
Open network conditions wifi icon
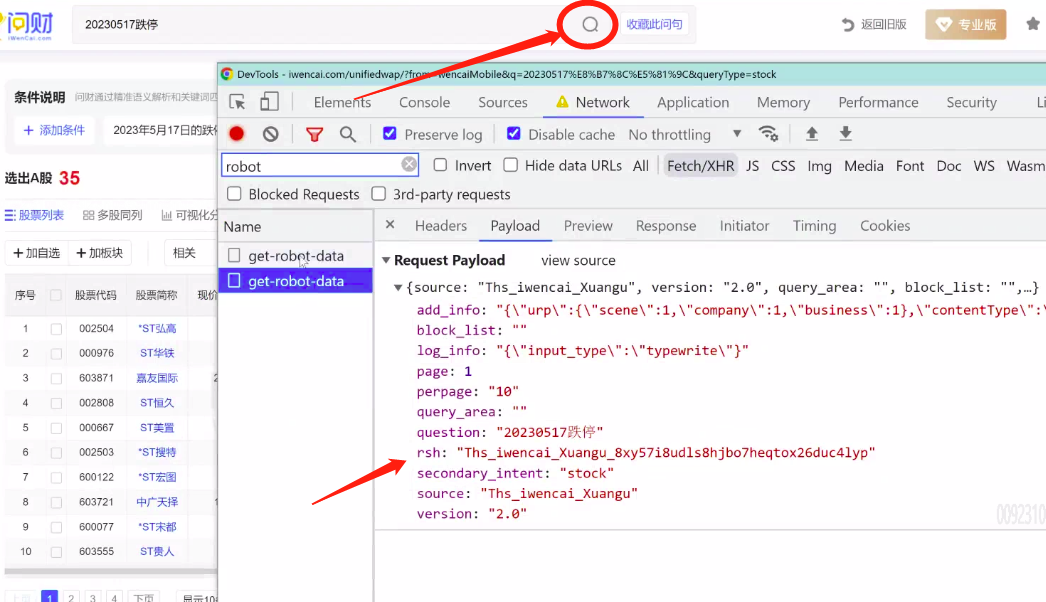pyautogui.click(x=768, y=133)
